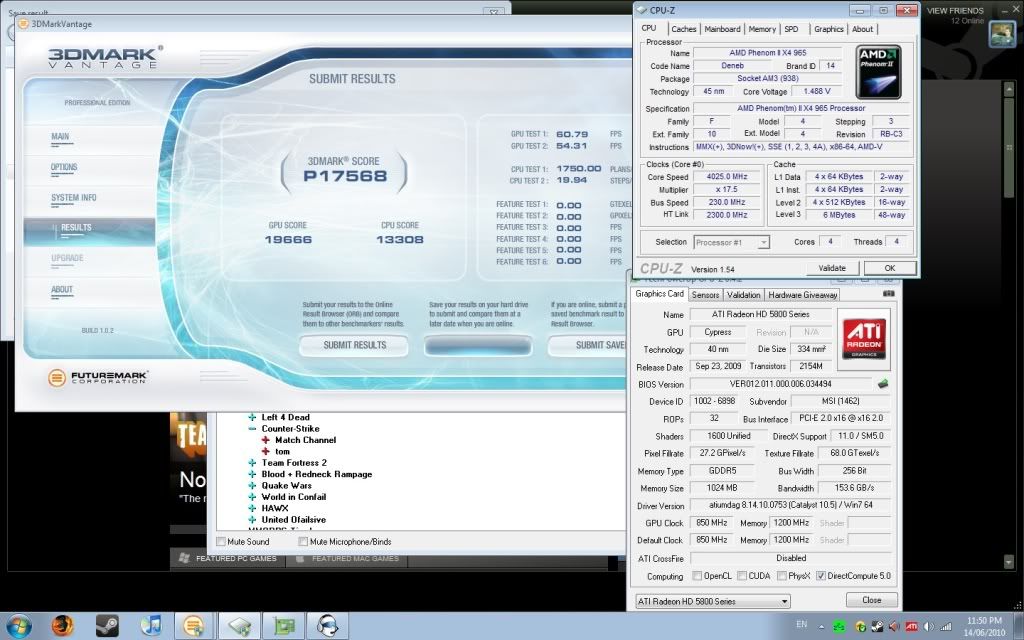Click the GPU-Z camera screenshot icon
The width and height of the screenshot is (1024, 640).
tap(888, 294)
